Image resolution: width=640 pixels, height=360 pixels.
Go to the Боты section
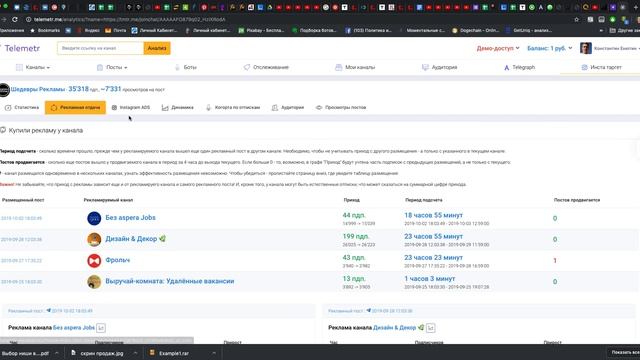186,67
